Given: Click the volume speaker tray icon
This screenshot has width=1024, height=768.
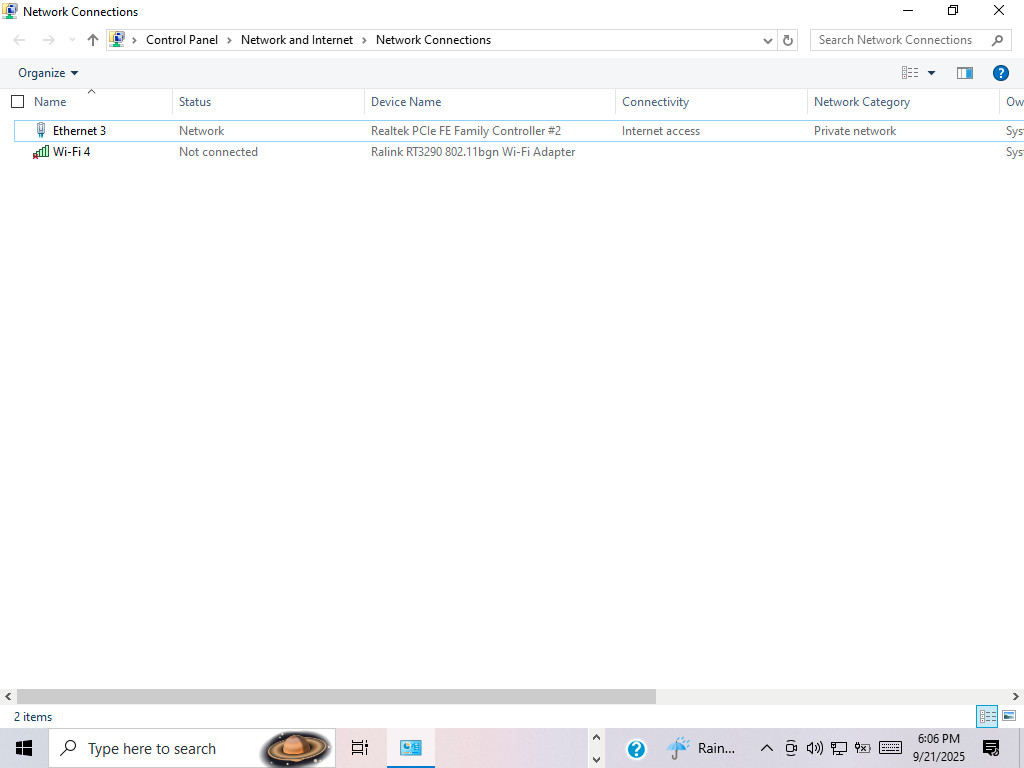Looking at the screenshot, I should (x=814, y=748).
